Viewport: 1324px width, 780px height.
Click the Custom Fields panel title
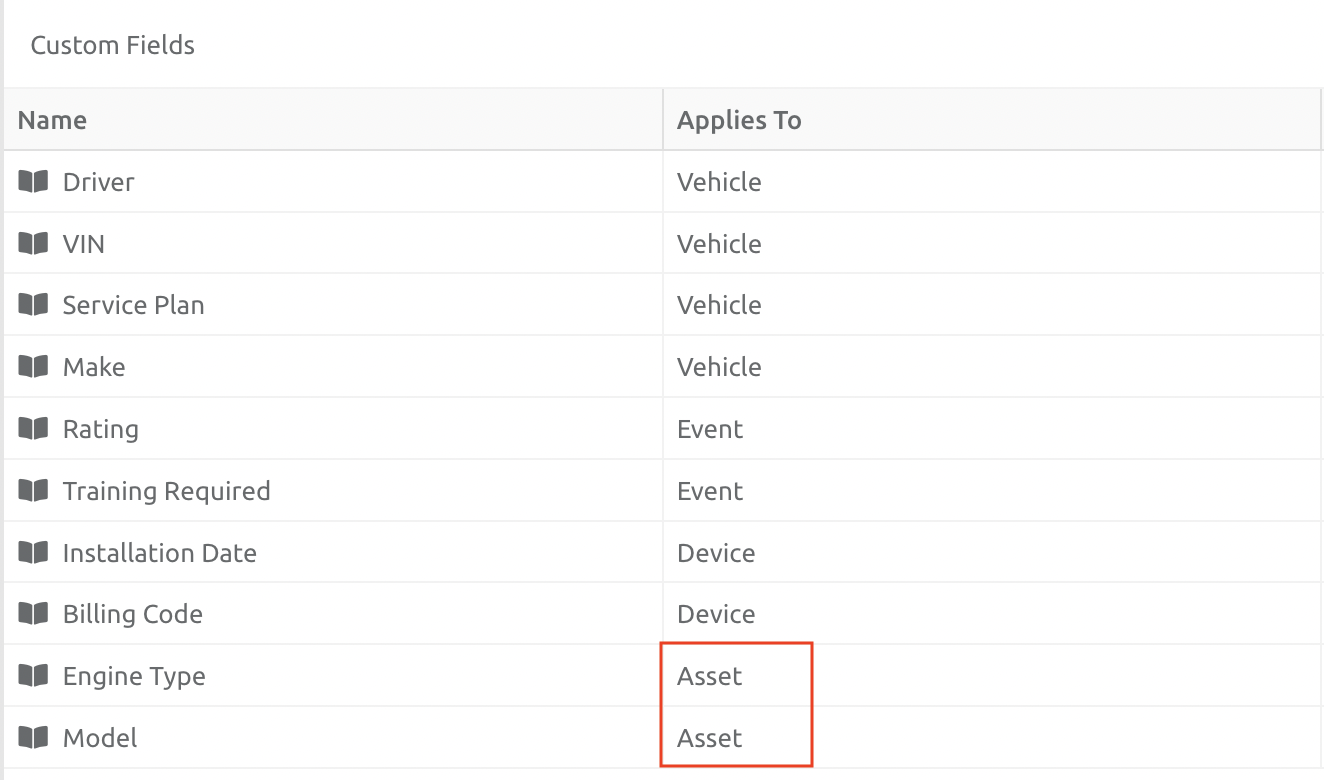tap(112, 45)
